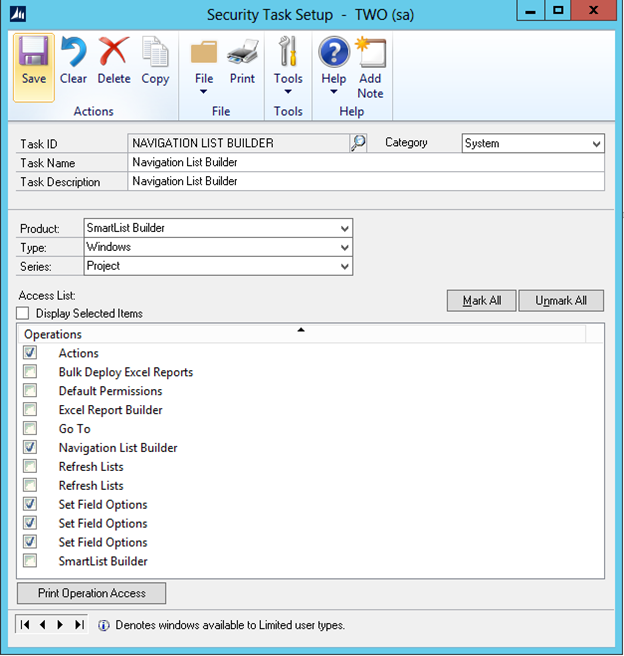This screenshot has width=624, height=656.
Task: Open the Type dropdown showing Windows
Action: (218, 247)
